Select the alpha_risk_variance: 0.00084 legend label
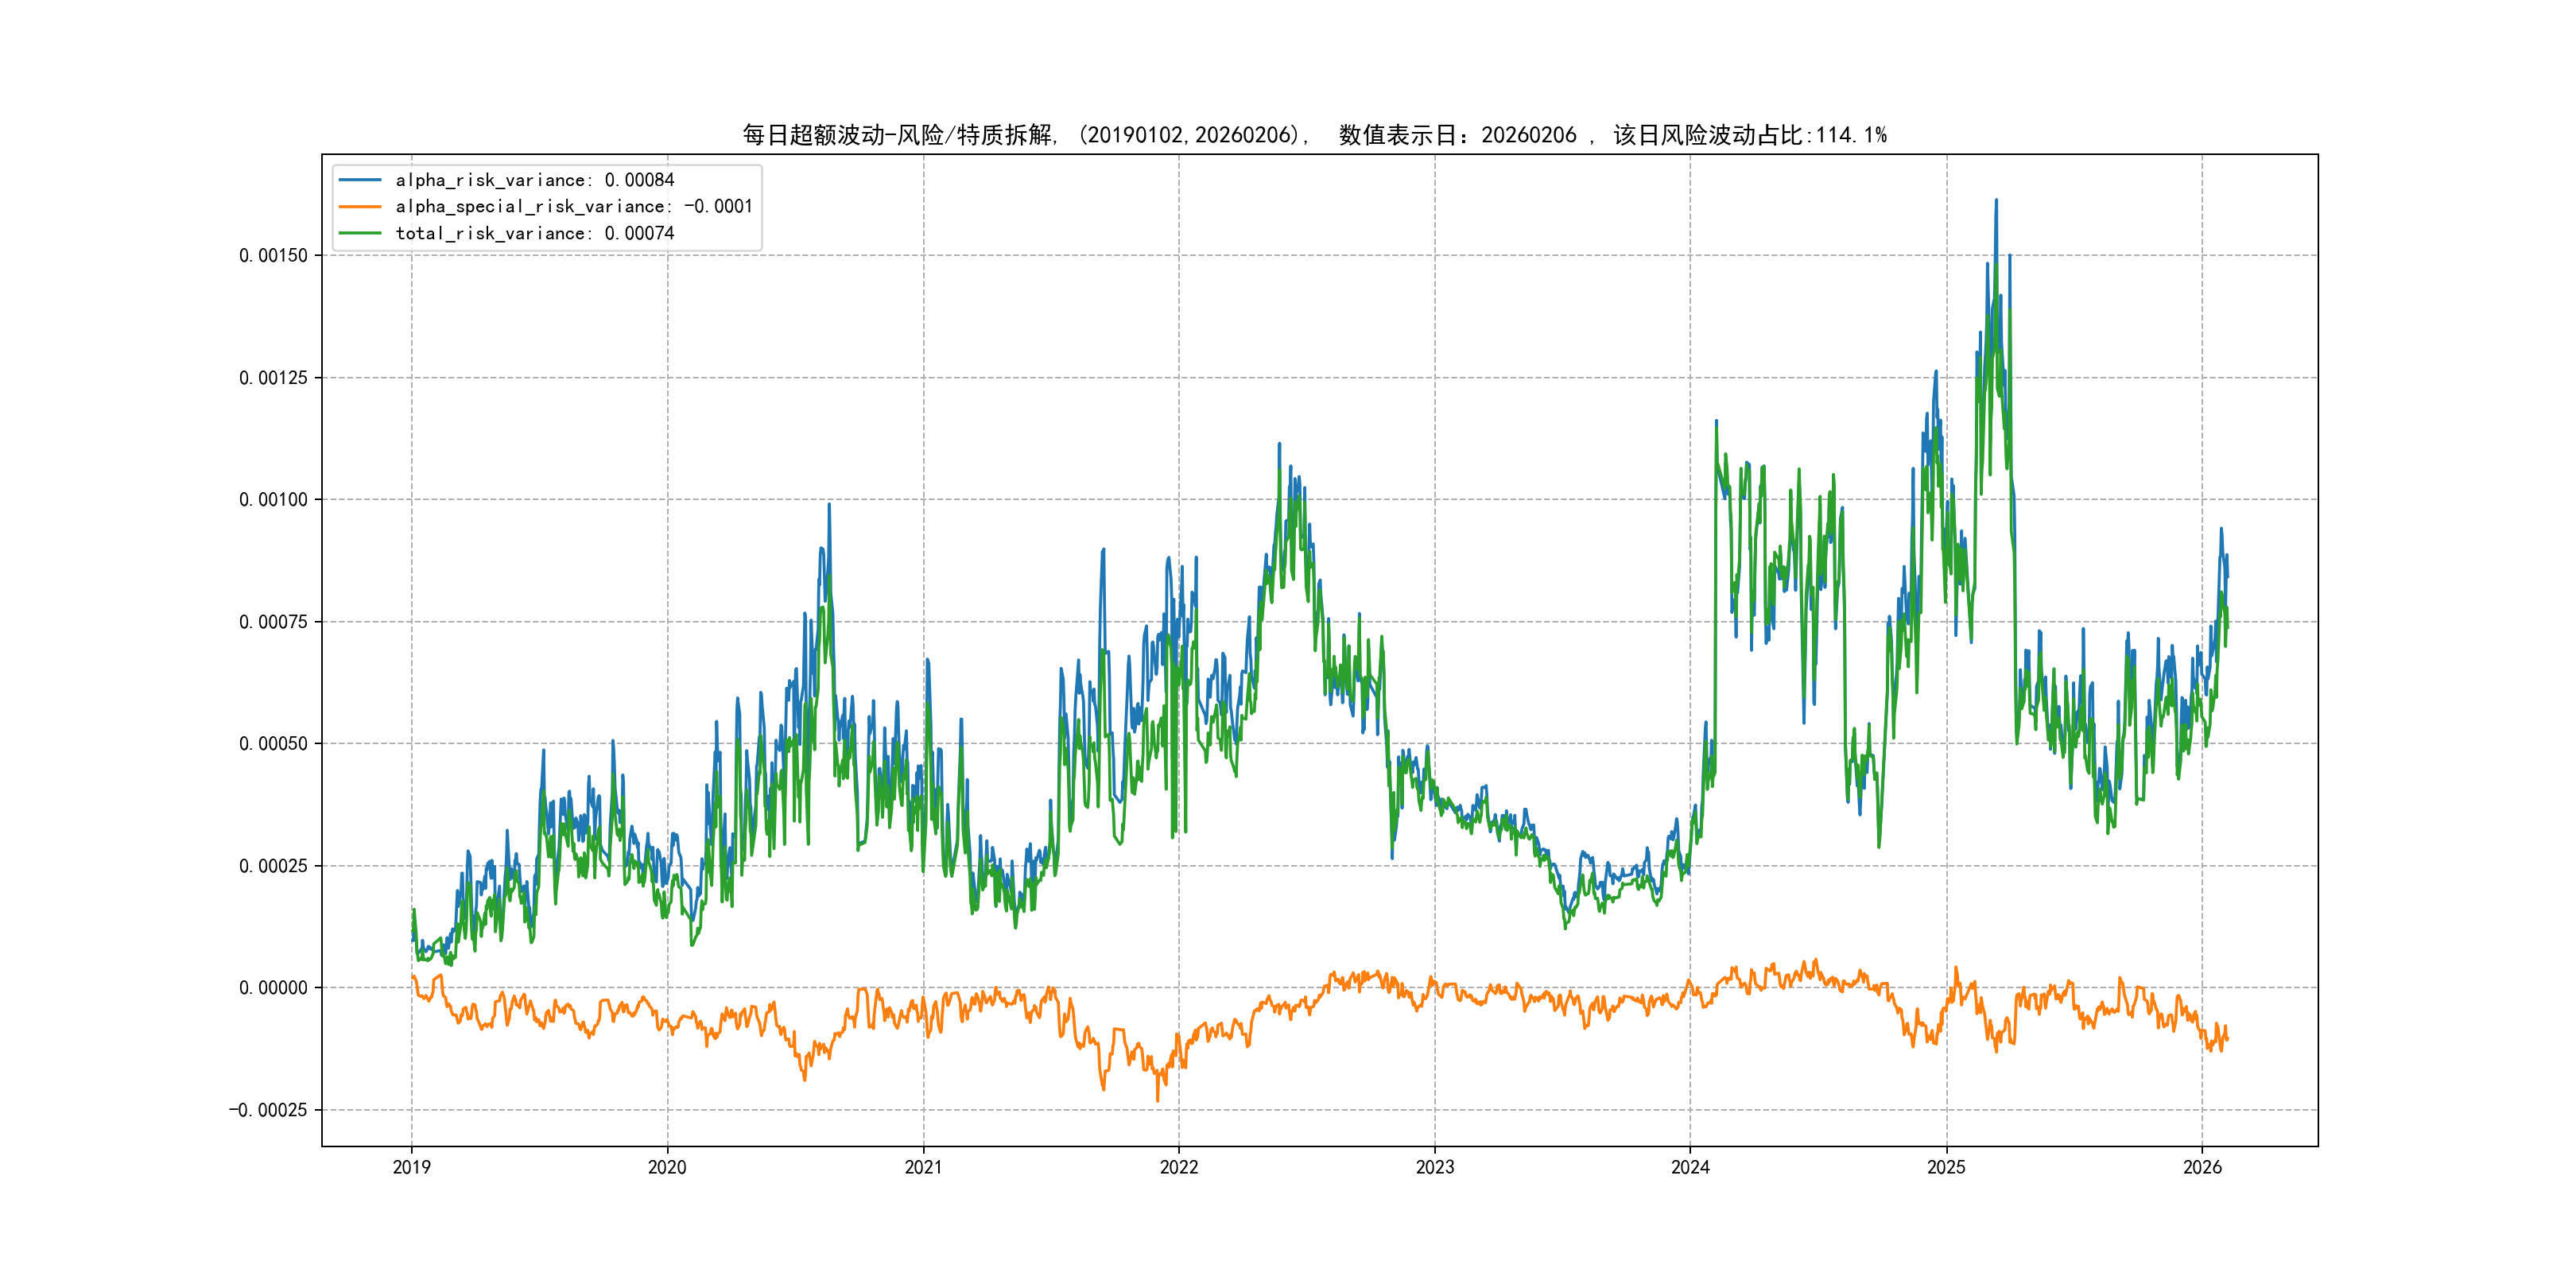Image resolution: width=2576 pixels, height=1288 pixels. [535, 180]
